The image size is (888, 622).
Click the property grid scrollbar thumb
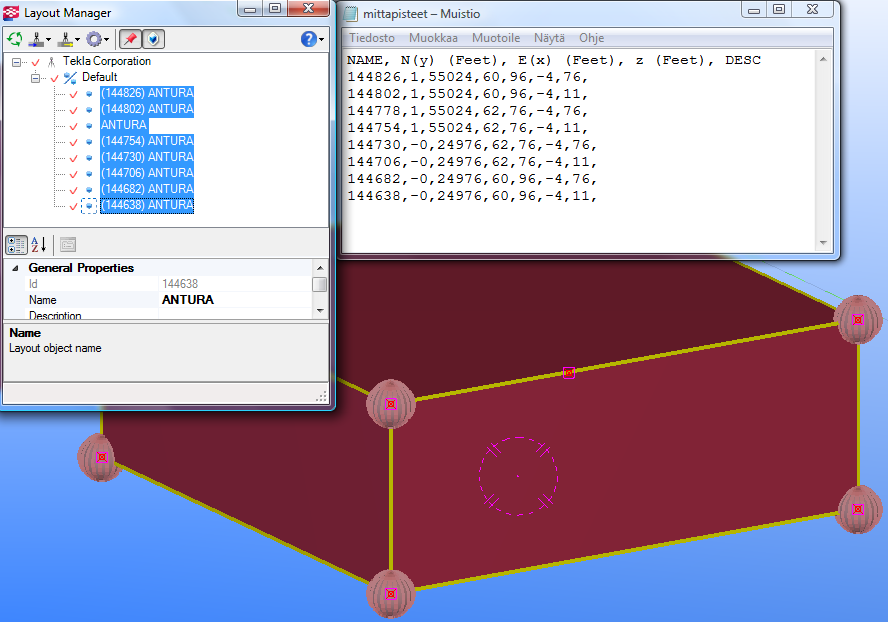320,284
